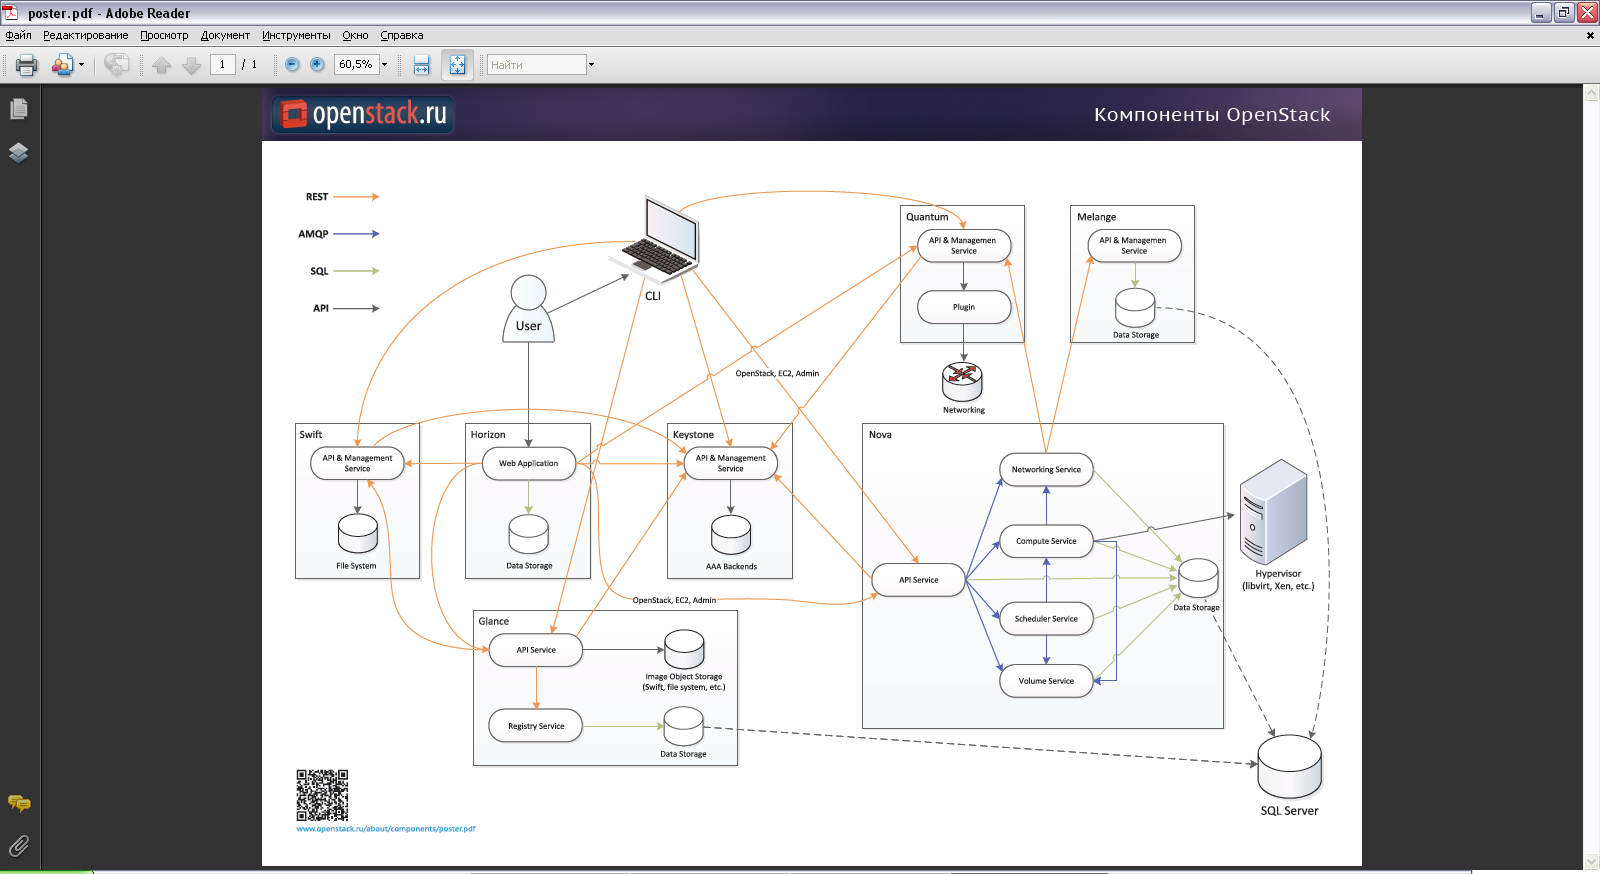
Task: Click the Image Object Storage cylinder
Action: coord(684,650)
